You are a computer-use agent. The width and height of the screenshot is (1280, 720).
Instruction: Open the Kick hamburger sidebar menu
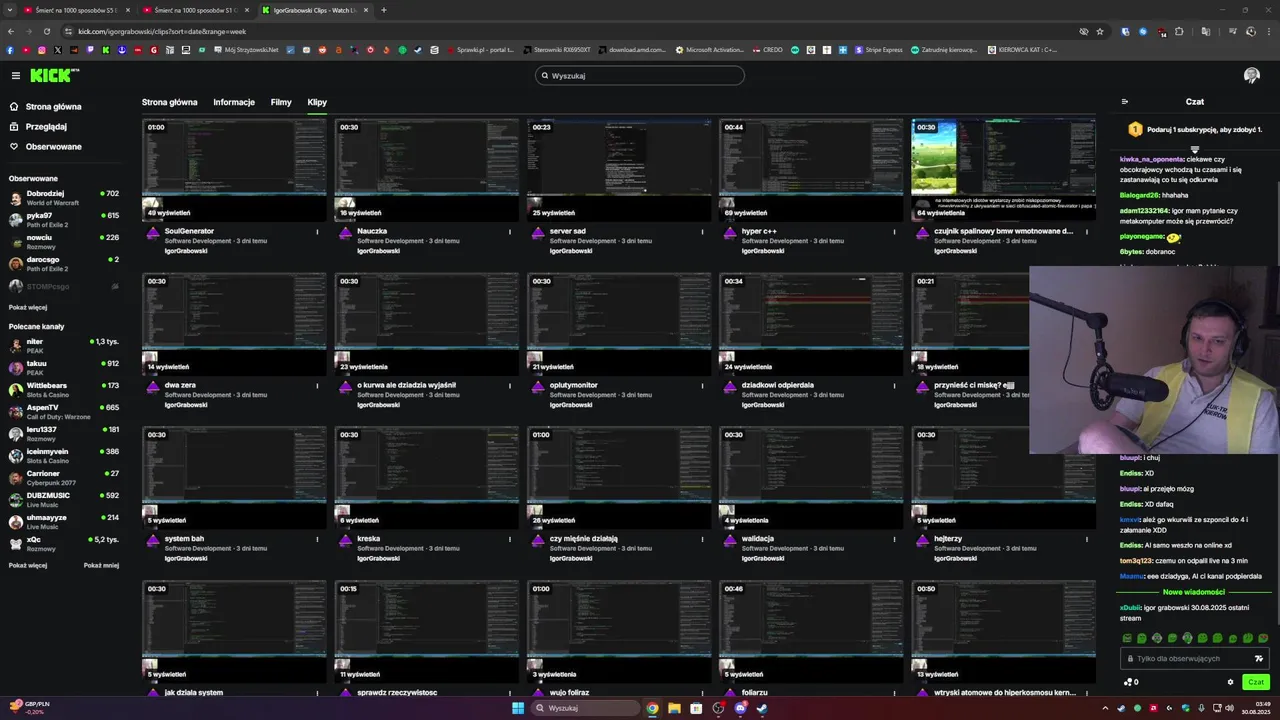click(15, 75)
